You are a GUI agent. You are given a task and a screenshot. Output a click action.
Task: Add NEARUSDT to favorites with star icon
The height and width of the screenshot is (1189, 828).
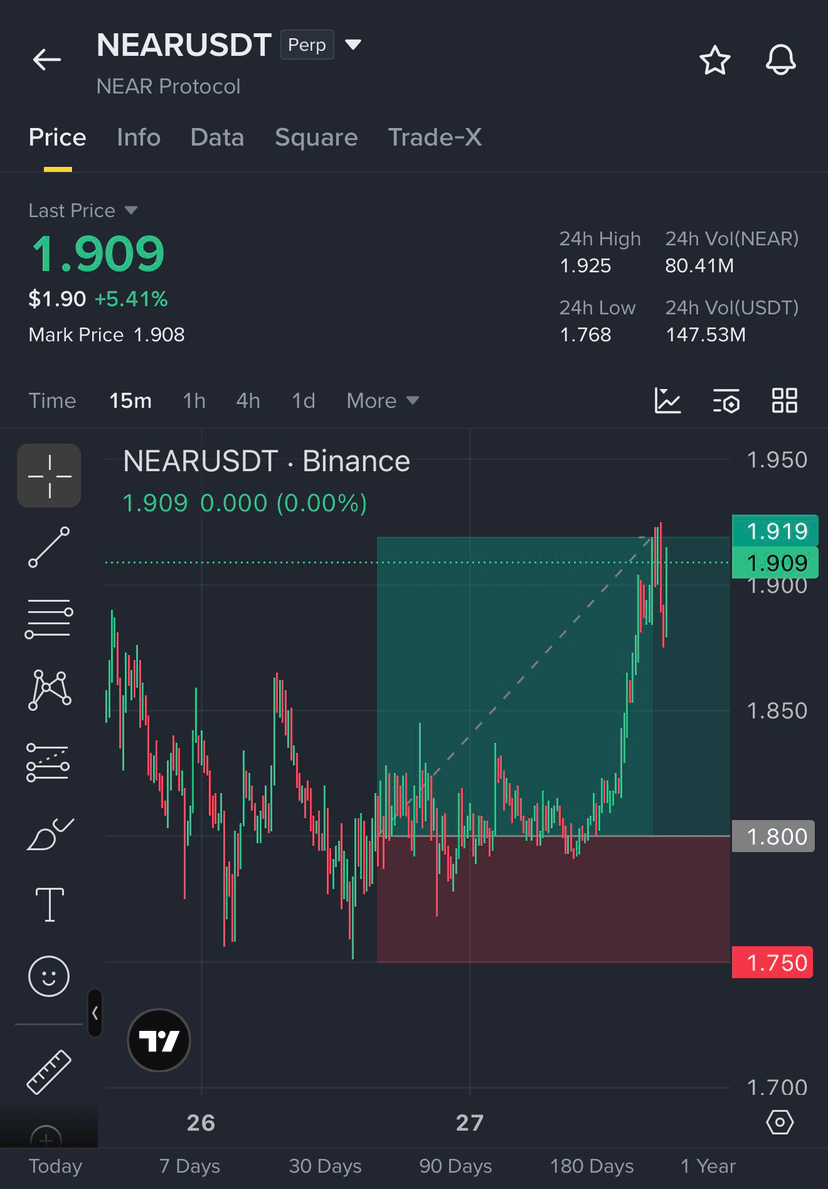point(714,60)
